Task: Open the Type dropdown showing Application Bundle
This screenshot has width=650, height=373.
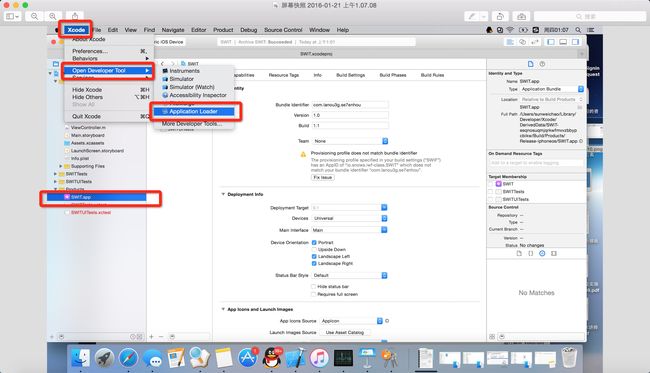Action: pyautogui.click(x=552, y=89)
